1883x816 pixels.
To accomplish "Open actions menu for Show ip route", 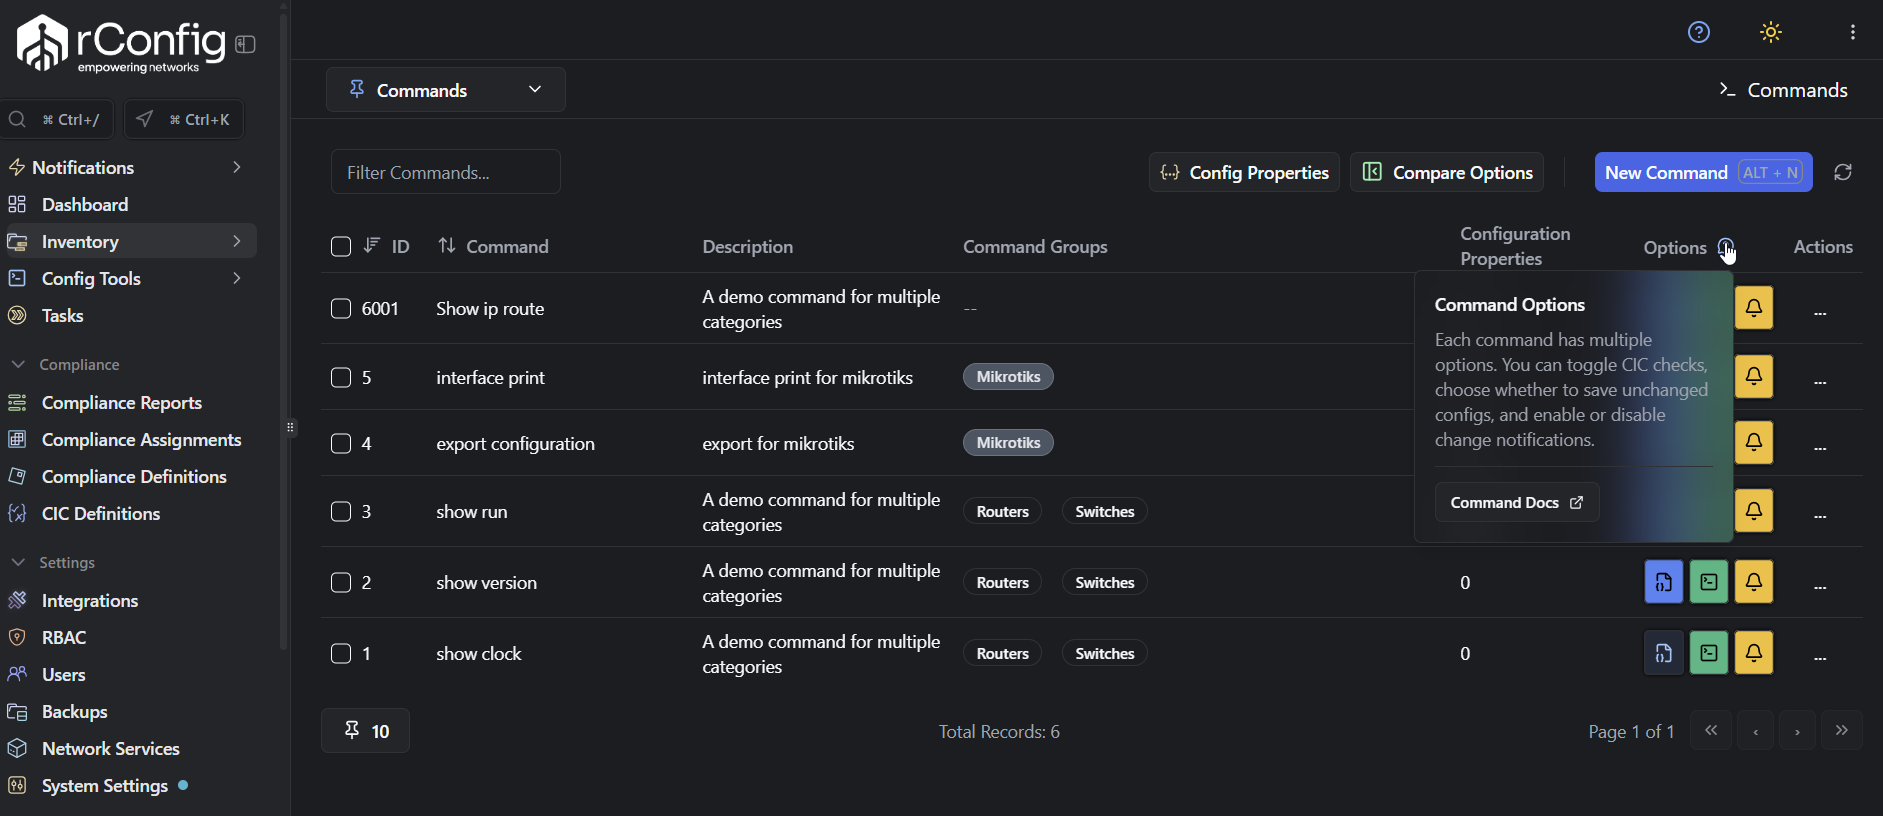I will coord(1820,312).
